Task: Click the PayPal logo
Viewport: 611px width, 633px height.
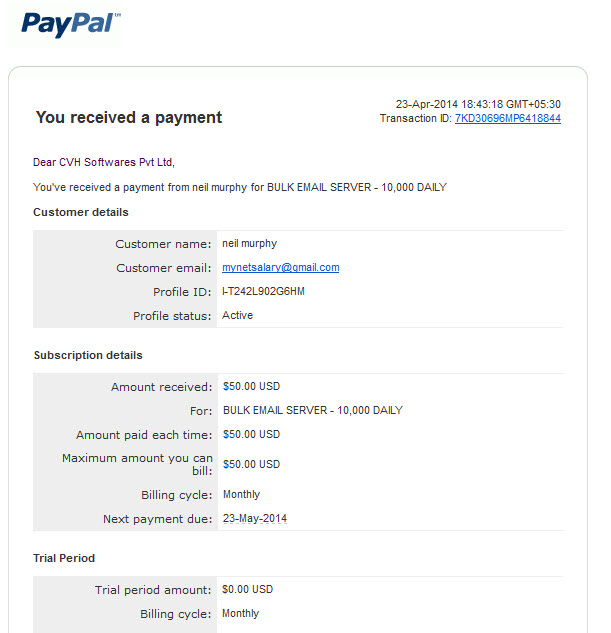Action: click(71, 24)
